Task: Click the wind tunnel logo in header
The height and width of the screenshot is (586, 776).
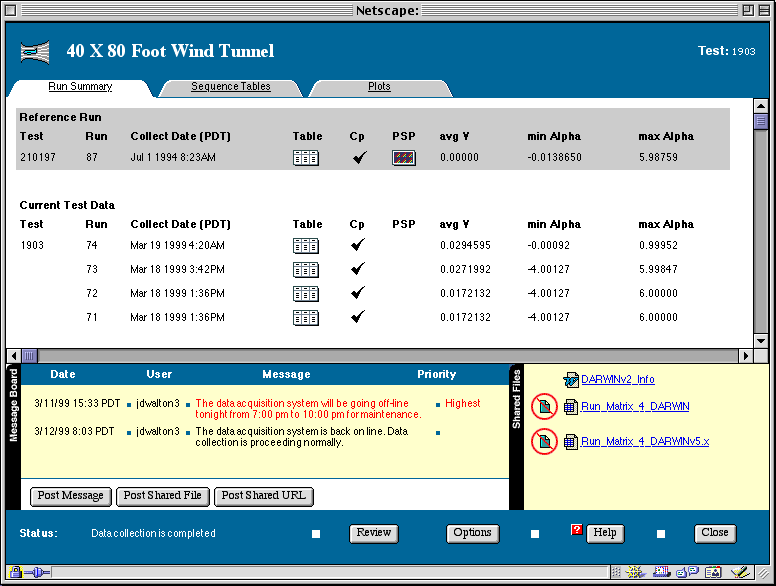Action: click(x=35, y=51)
